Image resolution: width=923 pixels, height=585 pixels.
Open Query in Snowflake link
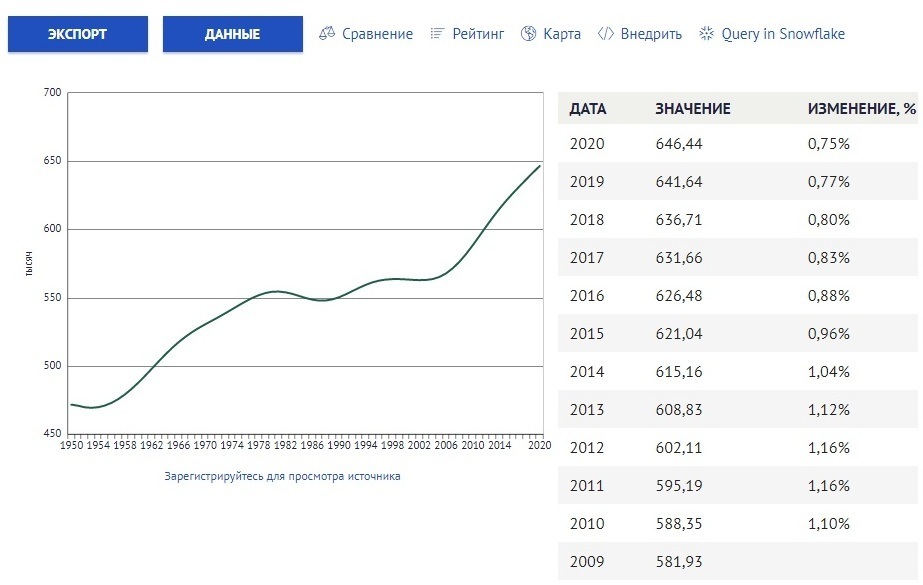pos(783,34)
